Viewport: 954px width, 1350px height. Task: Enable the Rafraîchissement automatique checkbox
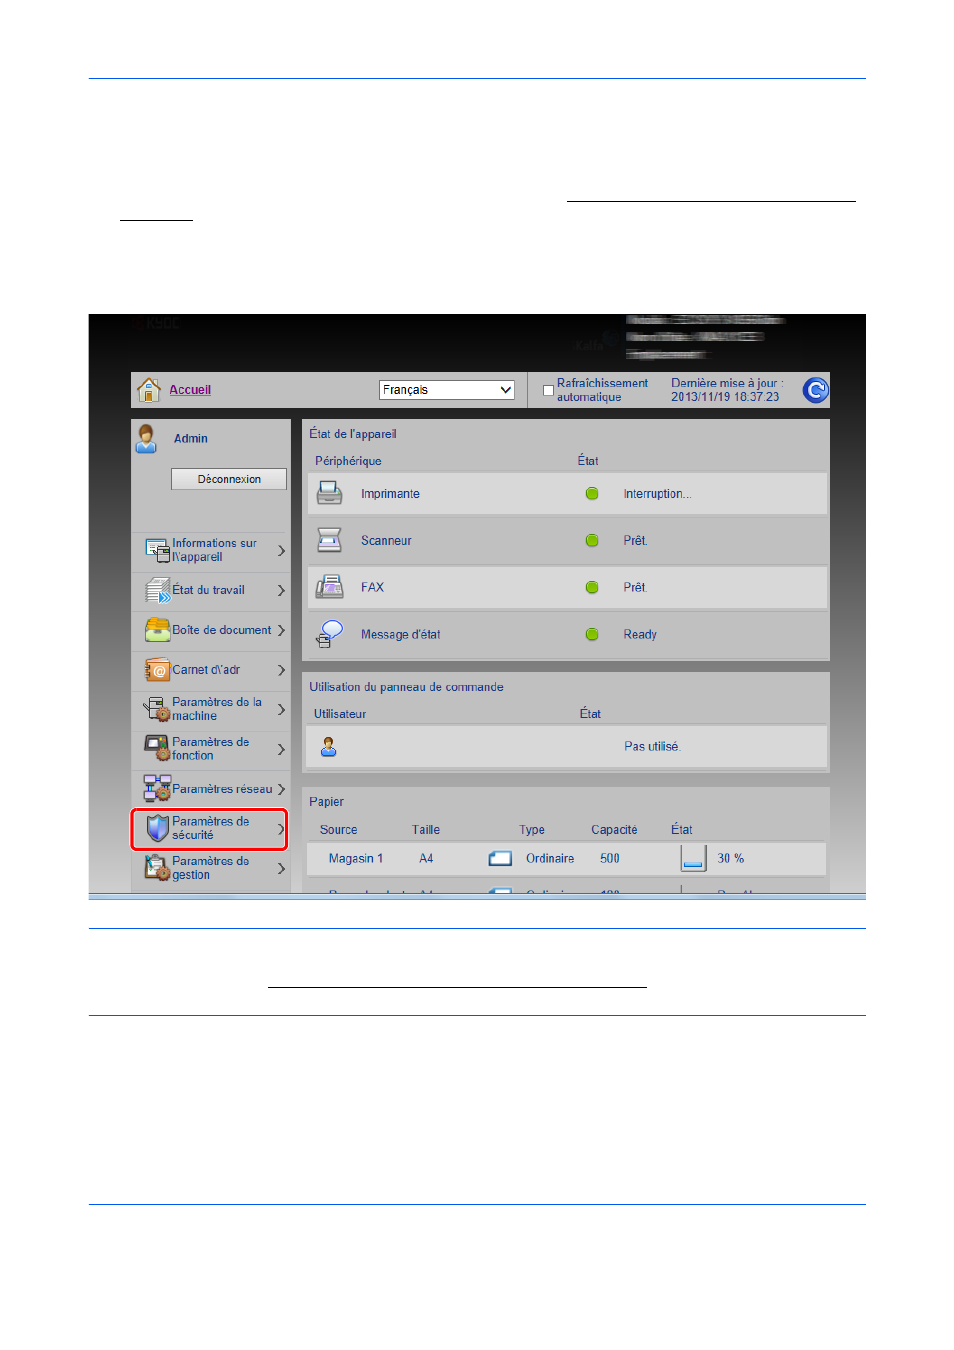tap(548, 391)
